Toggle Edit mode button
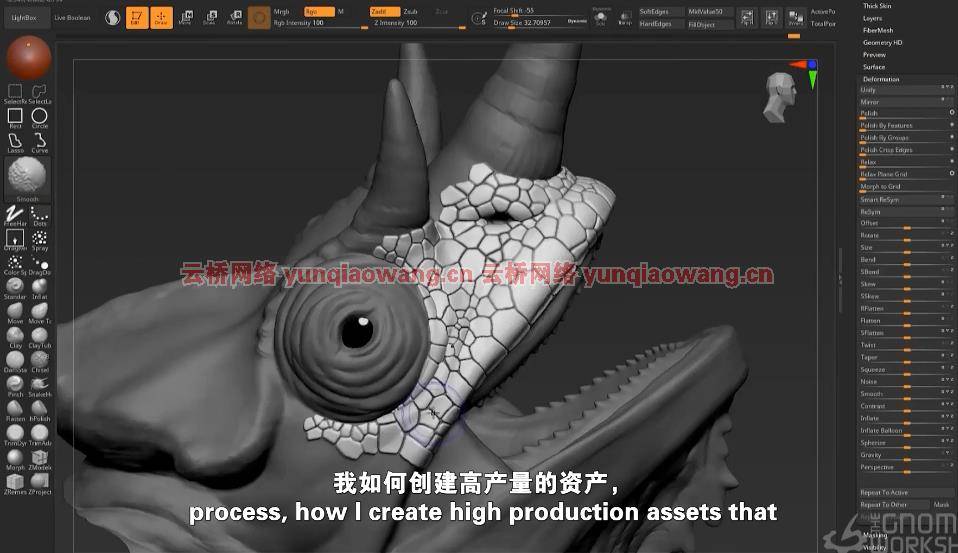 point(137,18)
